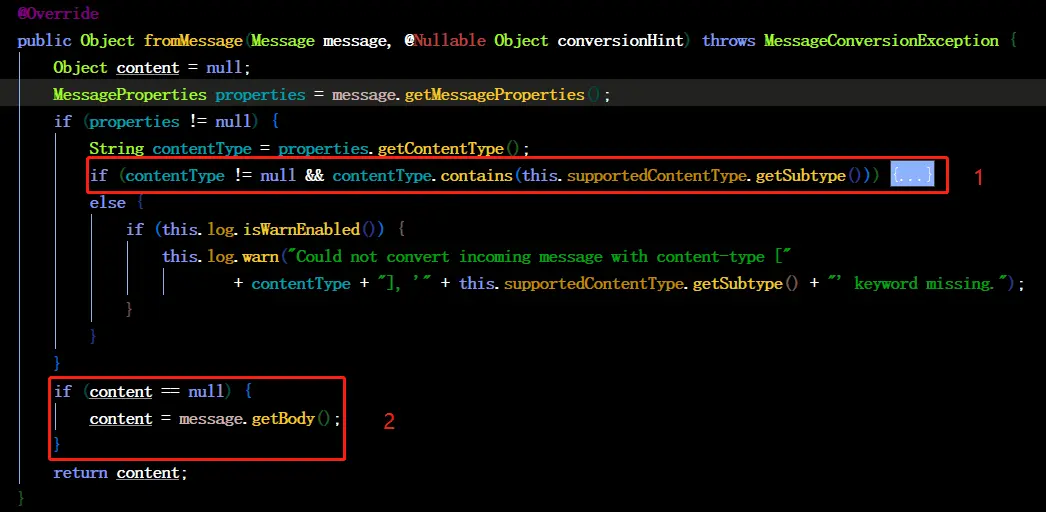The width and height of the screenshot is (1046, 512).
Task: Click the red annotation number 1
Action: 979,177
